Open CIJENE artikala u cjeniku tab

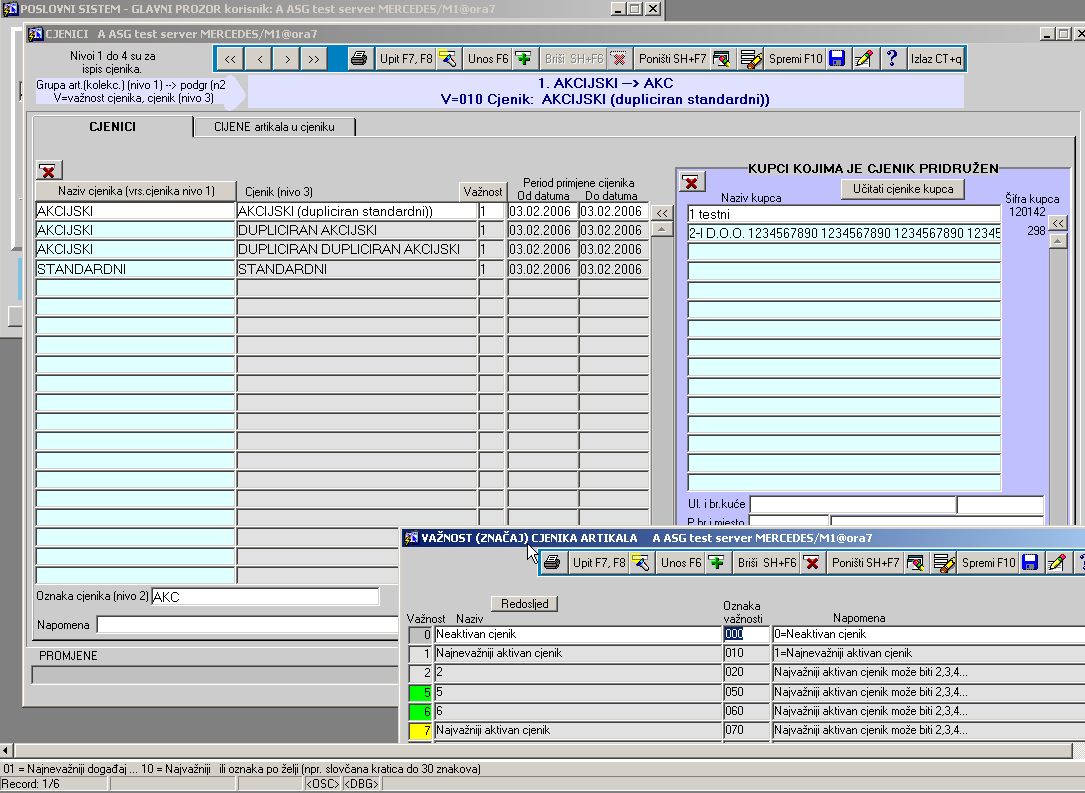[274, 127]
